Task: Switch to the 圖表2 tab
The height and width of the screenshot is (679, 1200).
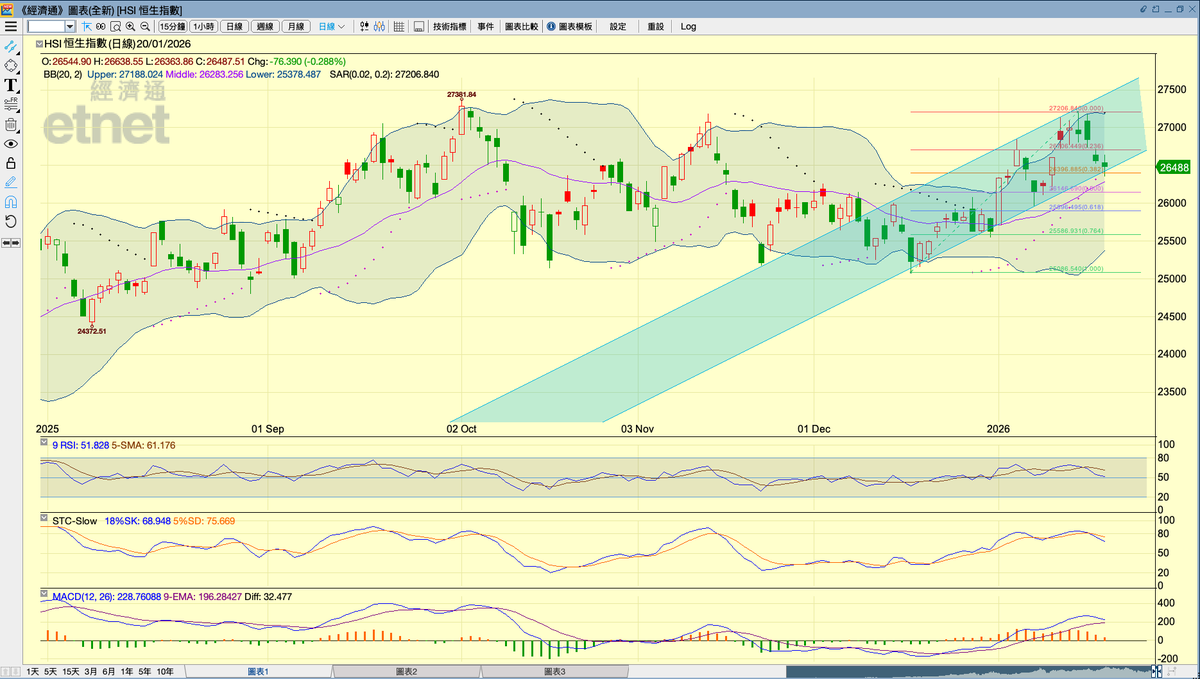Action: (x=407, y=671)
